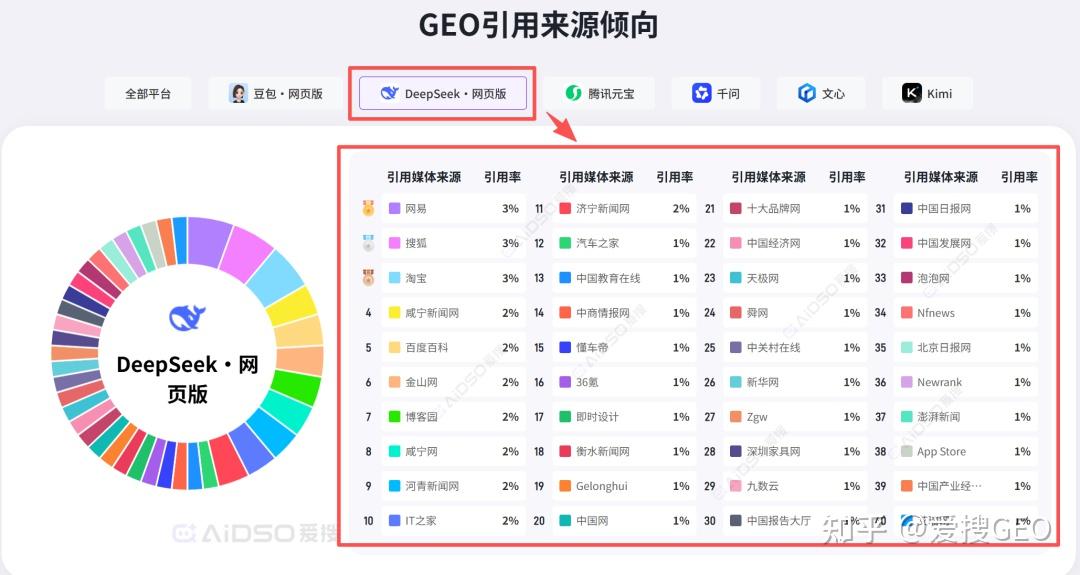Click the 中关村在线 row
This screenshot has height=575, width=1080.
(795, 347)
